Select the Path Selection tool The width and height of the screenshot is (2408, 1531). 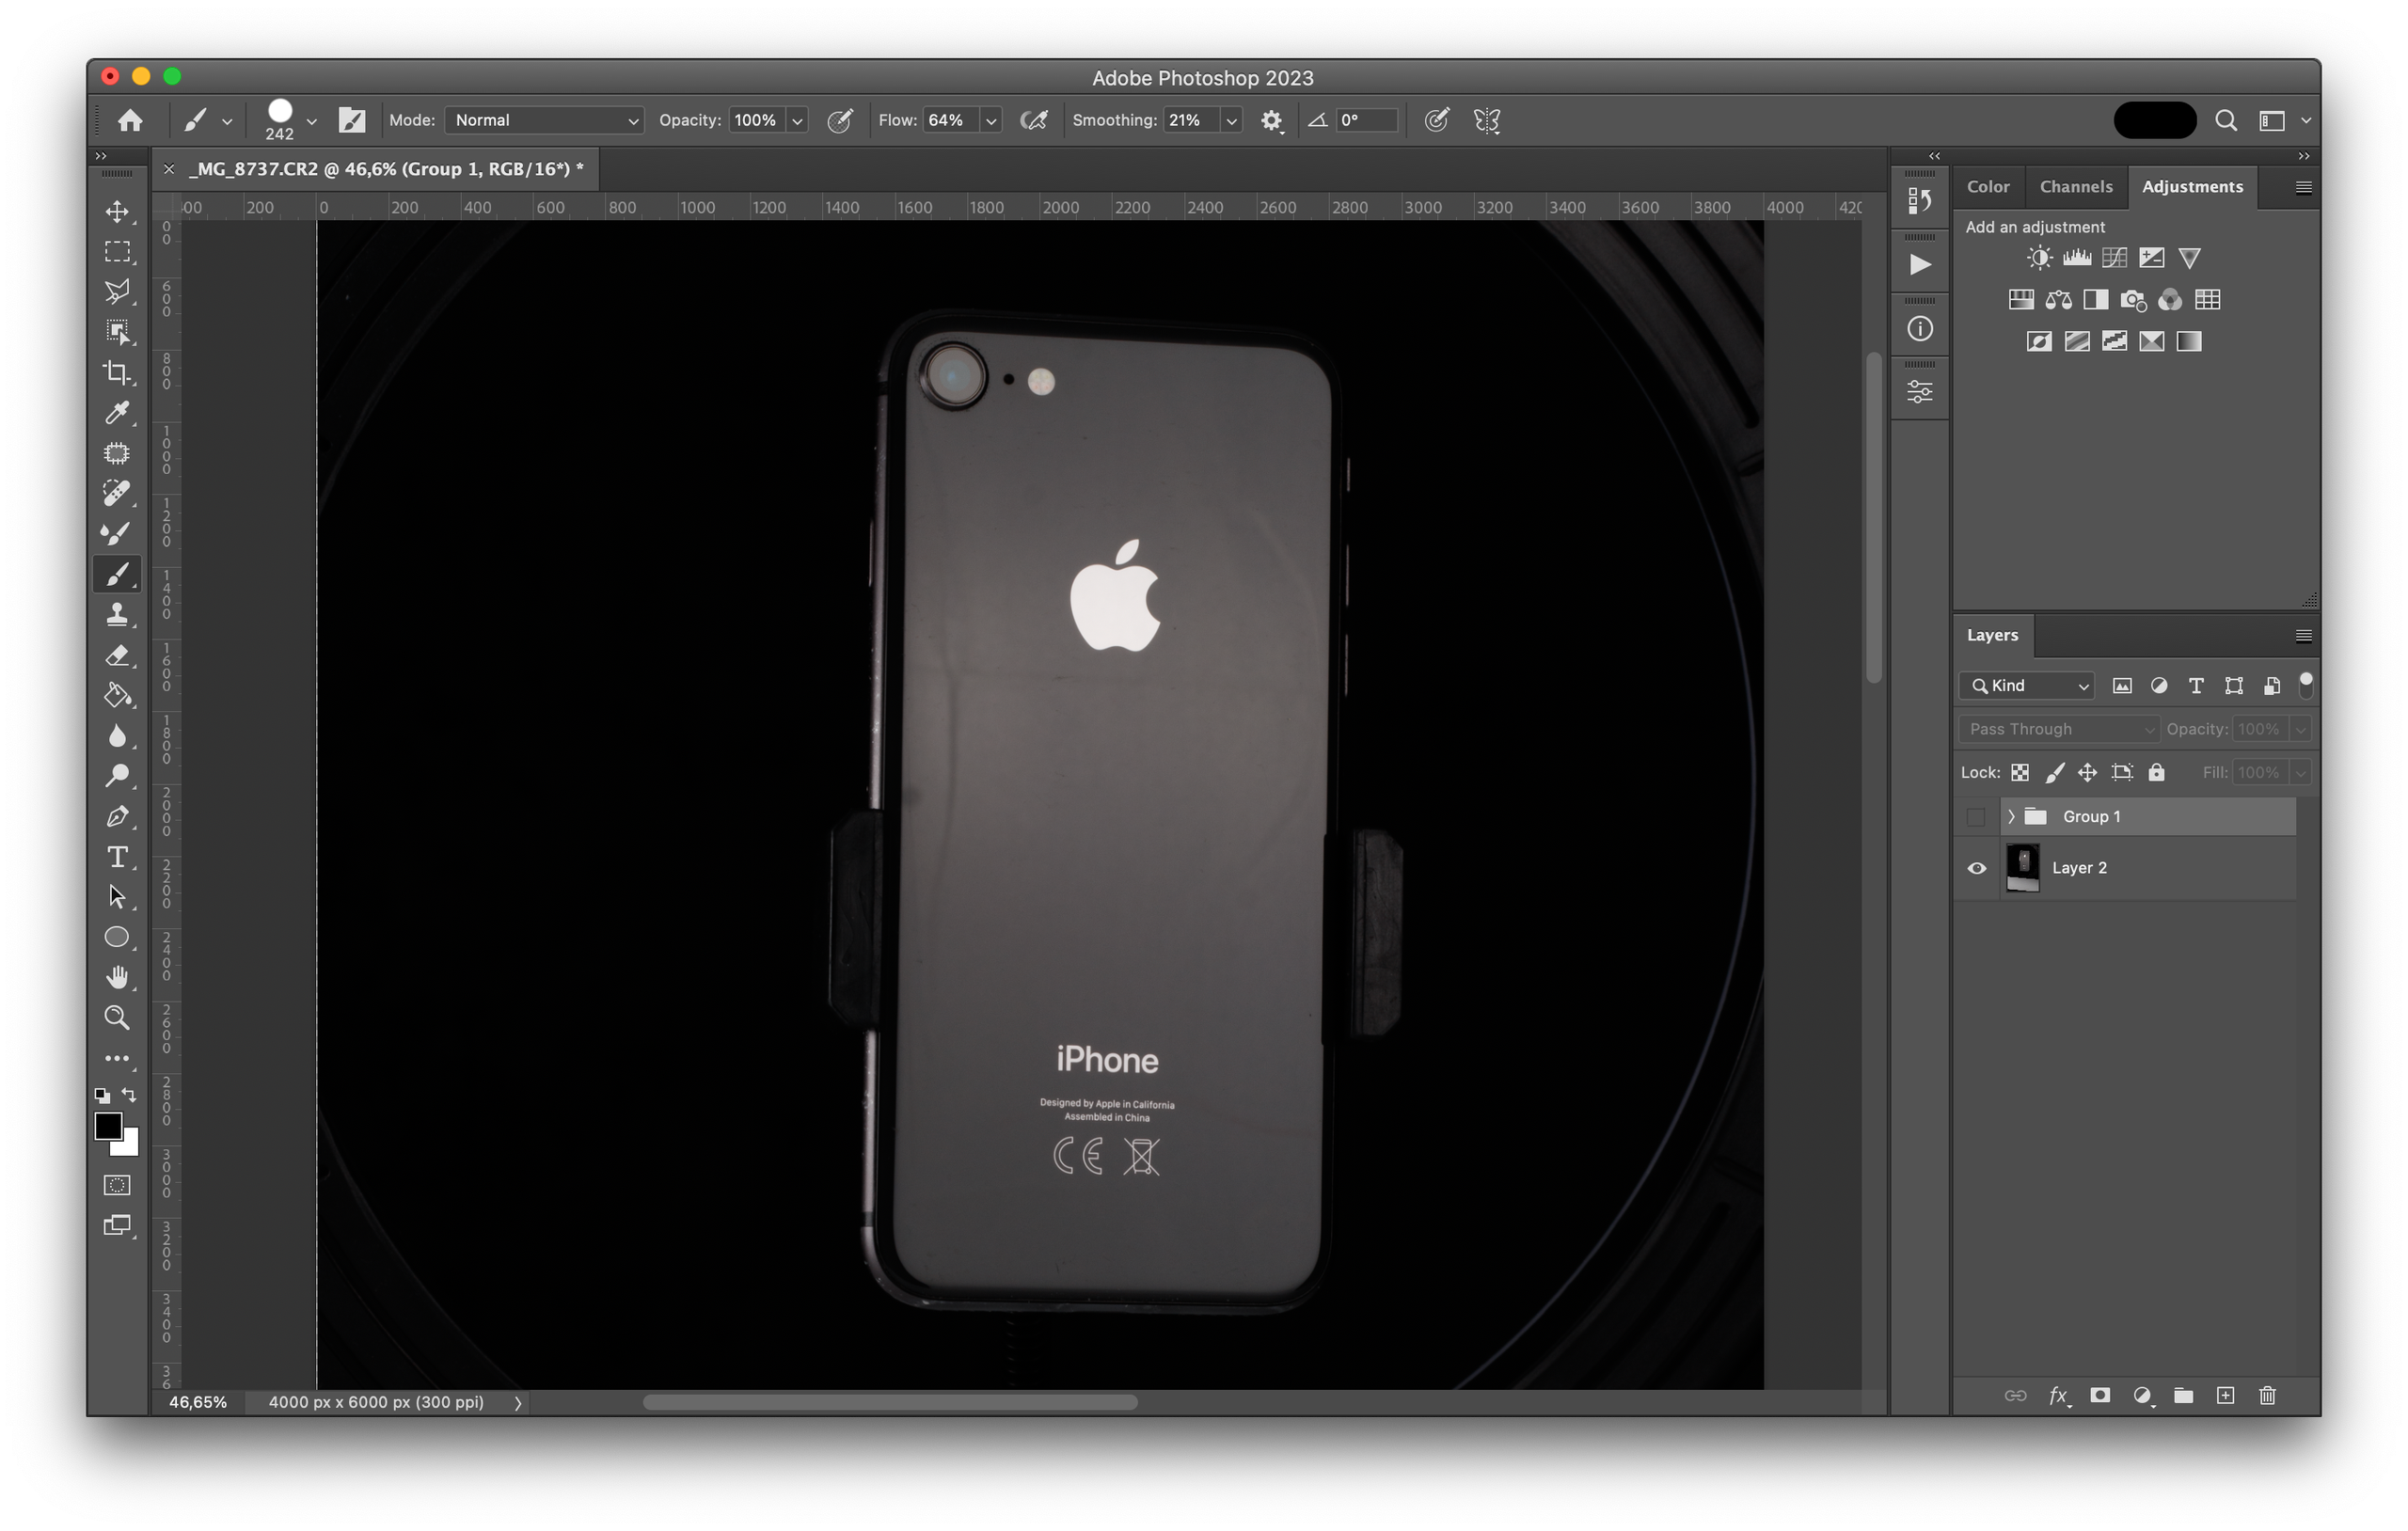[117, 897]
